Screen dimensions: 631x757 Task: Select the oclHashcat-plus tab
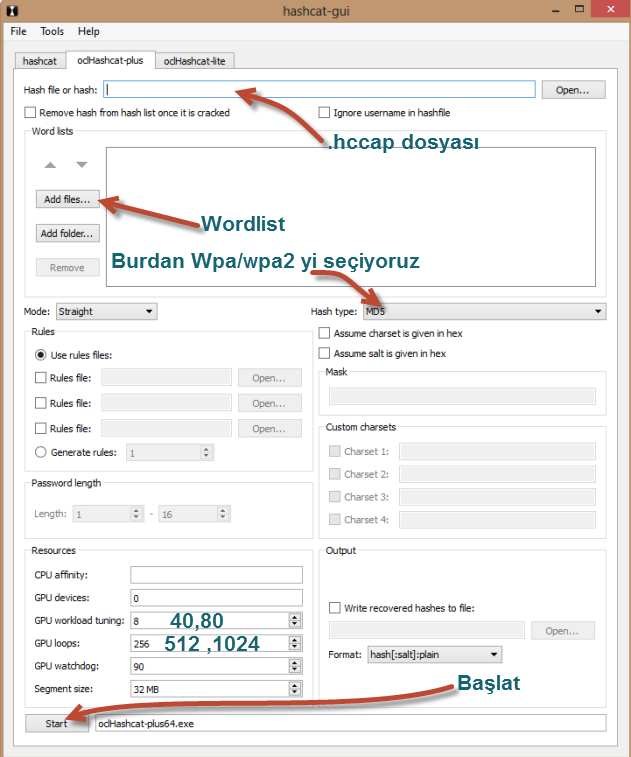[110, 60]
